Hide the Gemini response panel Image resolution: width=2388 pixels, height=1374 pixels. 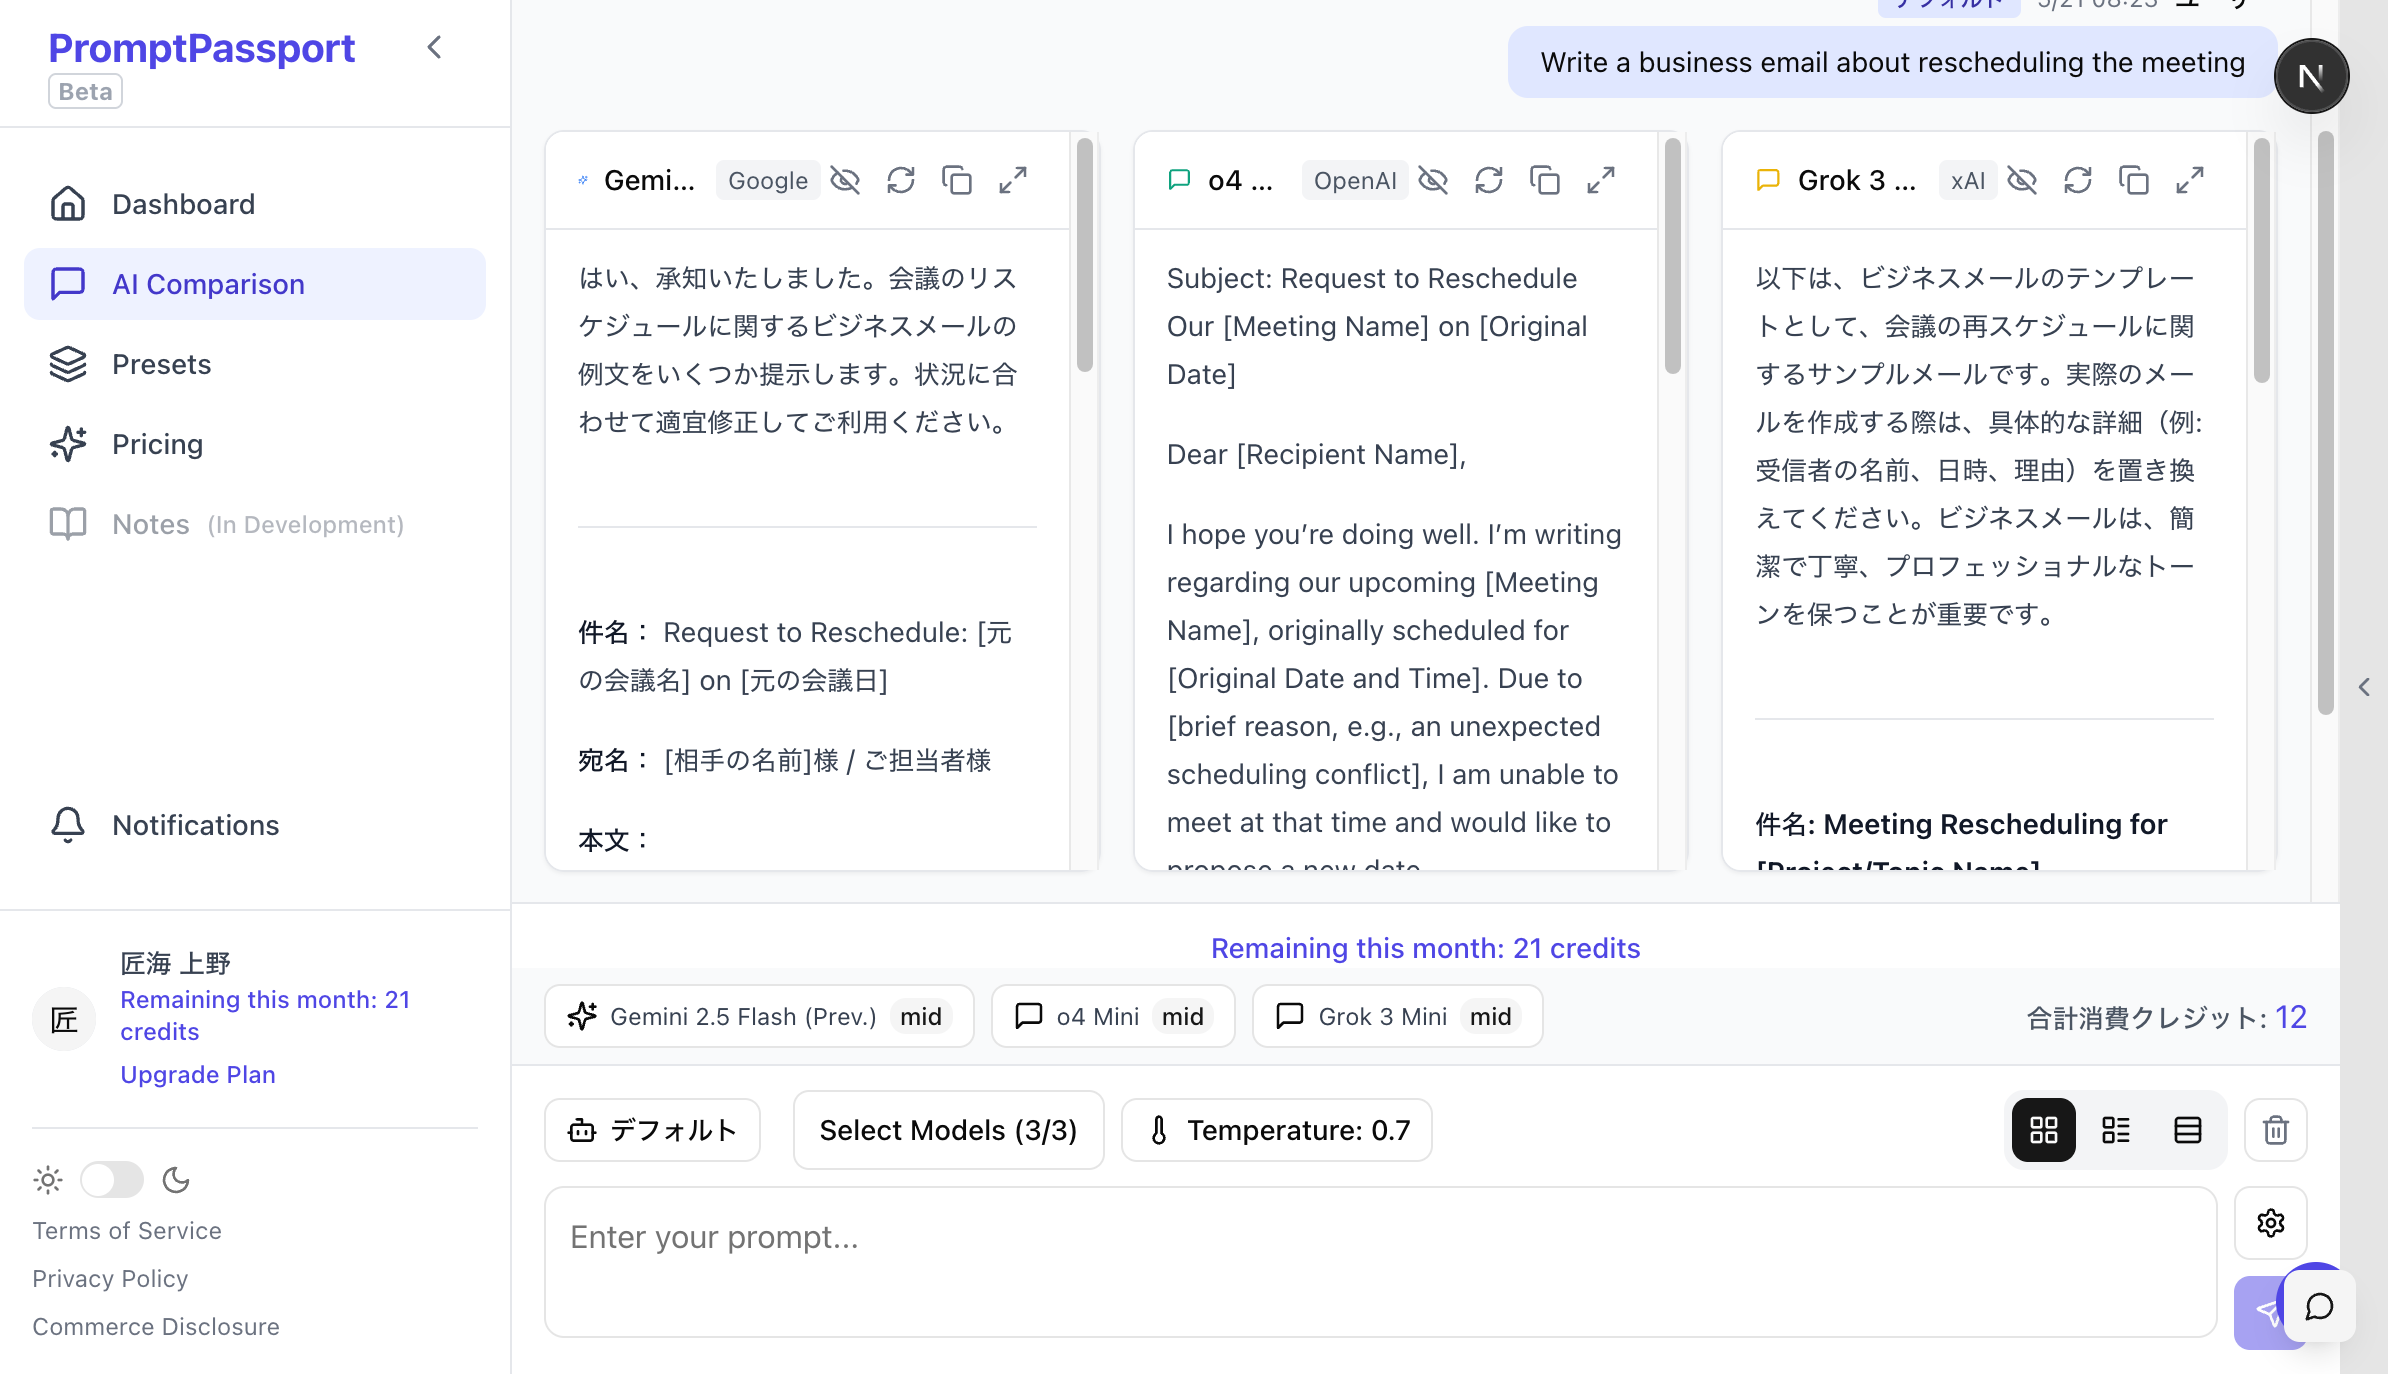(845, 180)
